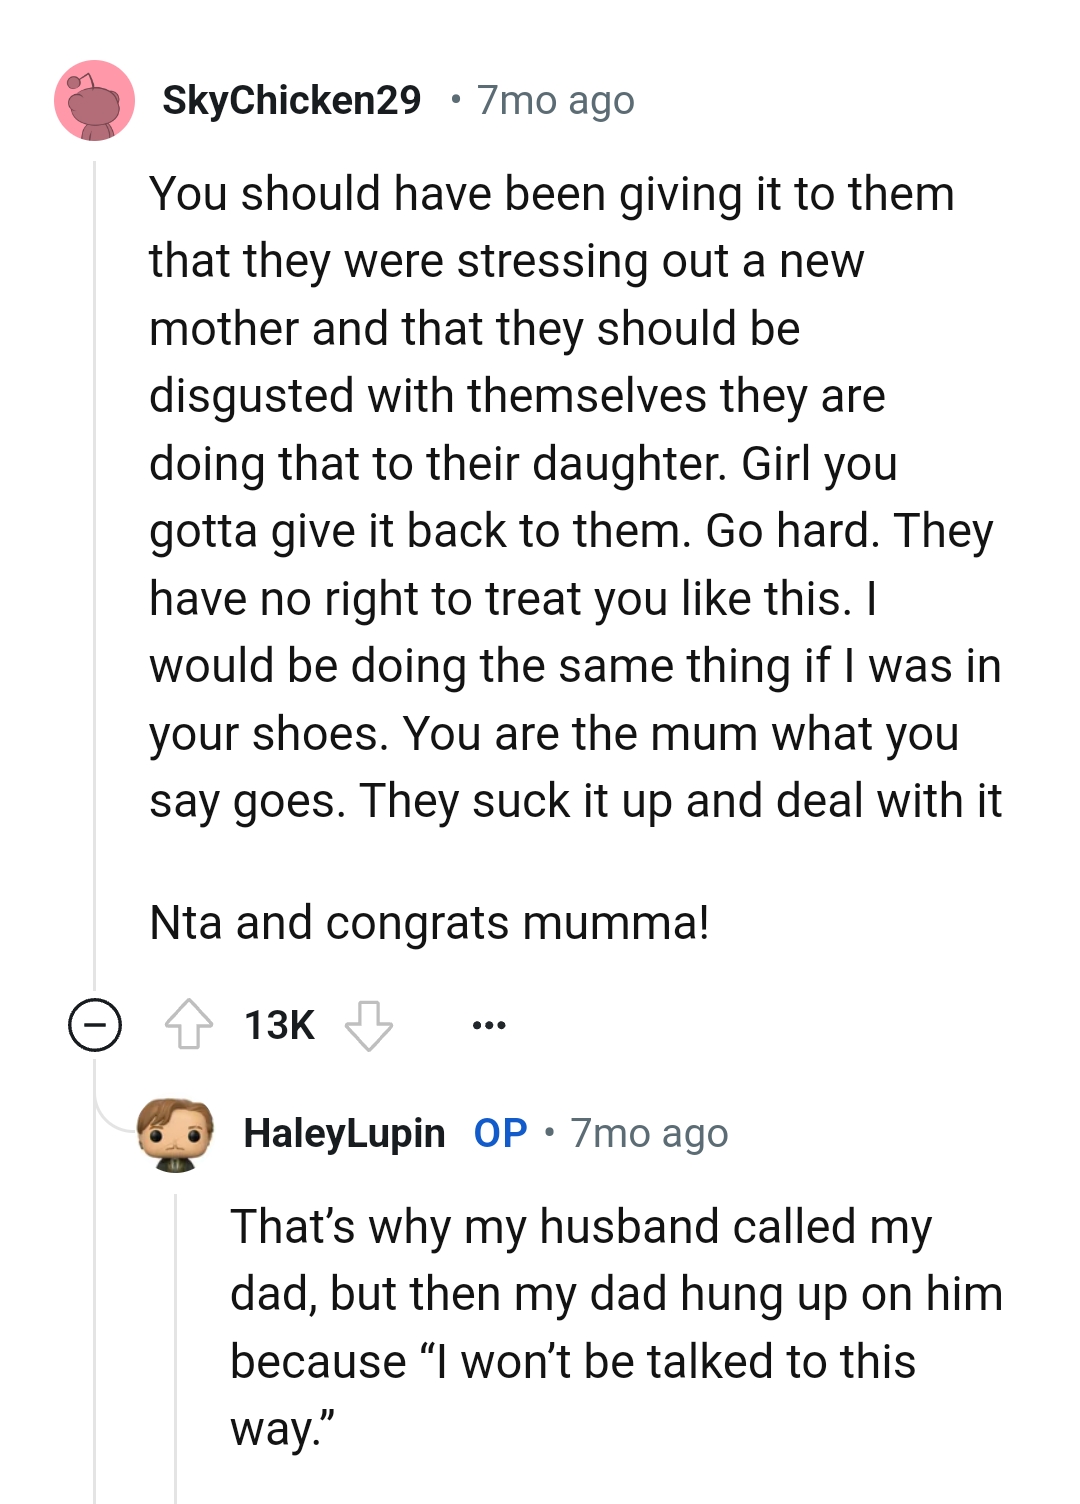
Task: Click the "Go hard." sentence in the comment
Action: coord(792,531)
